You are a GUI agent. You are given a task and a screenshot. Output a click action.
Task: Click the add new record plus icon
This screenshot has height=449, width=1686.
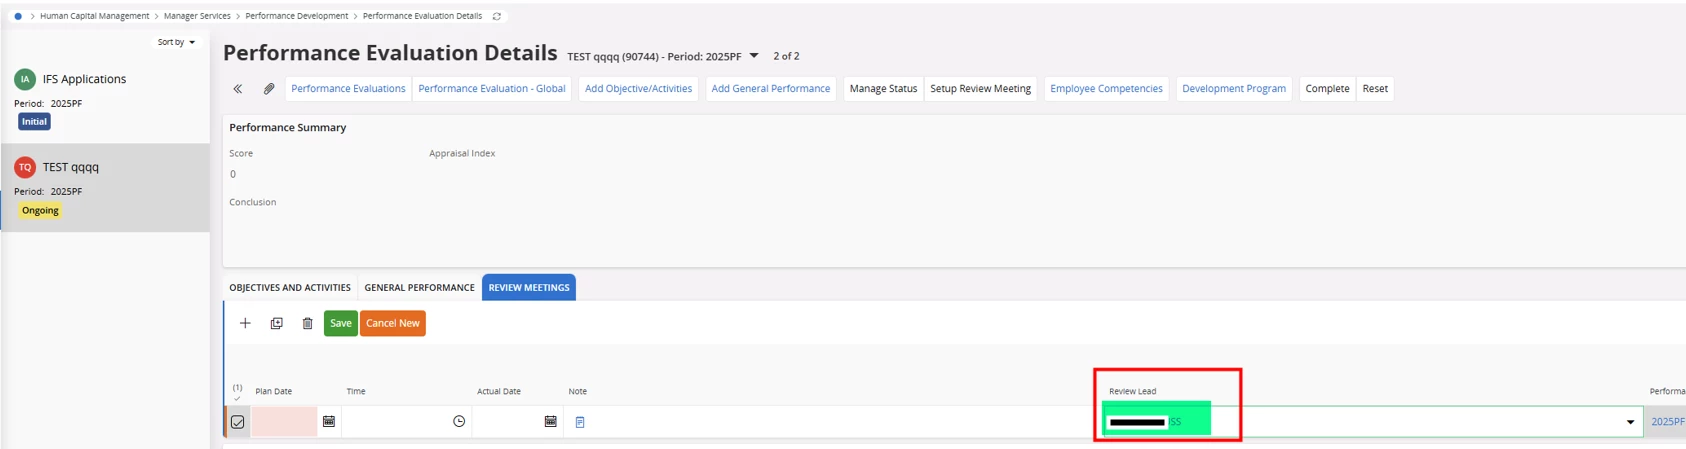tap(245, 323)
